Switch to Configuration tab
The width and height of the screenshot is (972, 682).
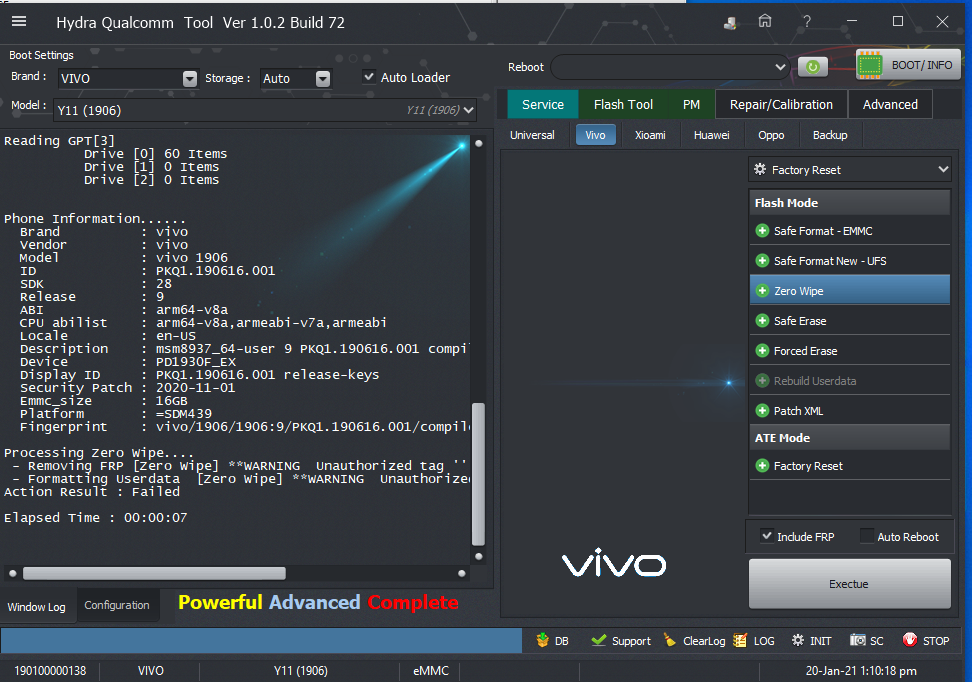117,605
